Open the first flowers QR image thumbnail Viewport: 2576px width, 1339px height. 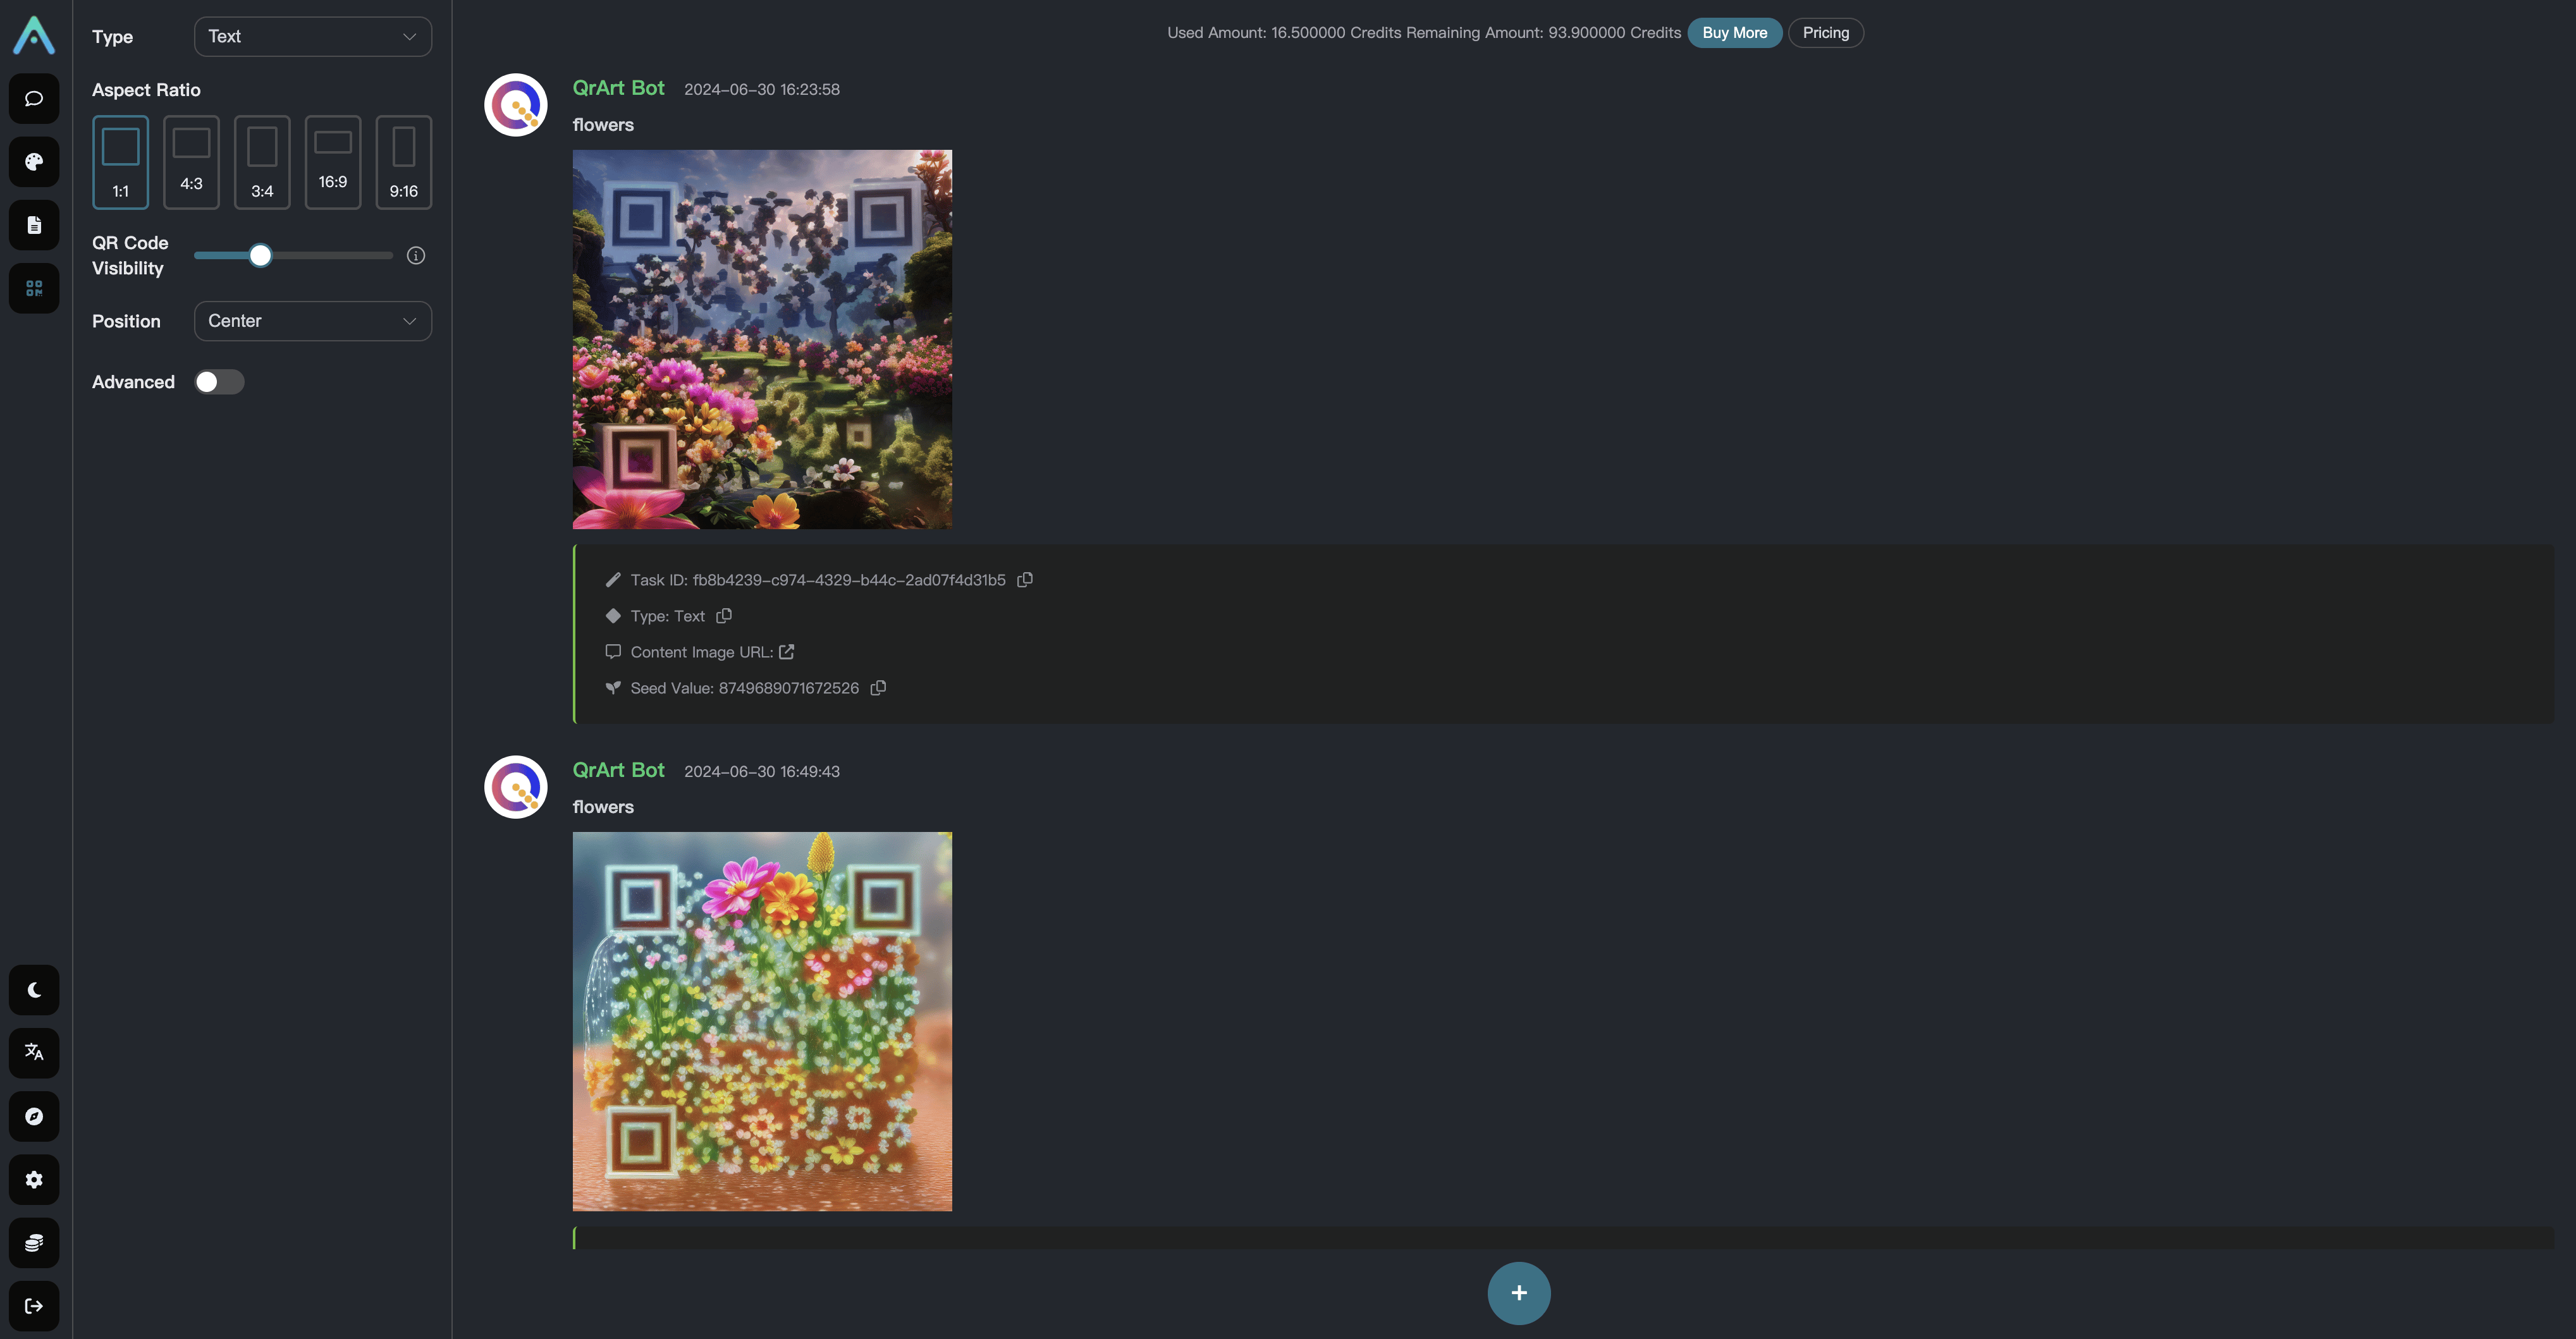(x=762, y=340)
